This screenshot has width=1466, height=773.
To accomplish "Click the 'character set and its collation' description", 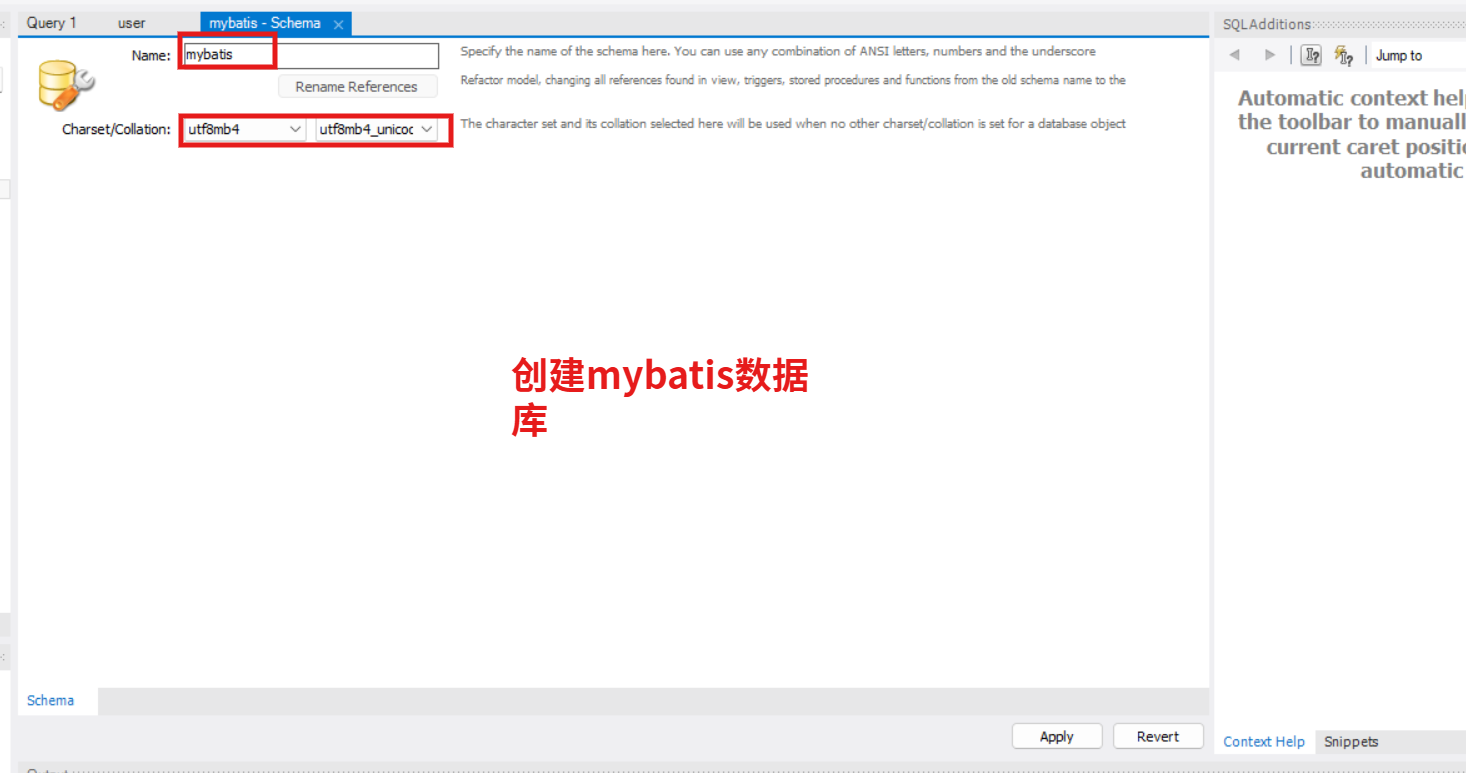I will (793, 124).
